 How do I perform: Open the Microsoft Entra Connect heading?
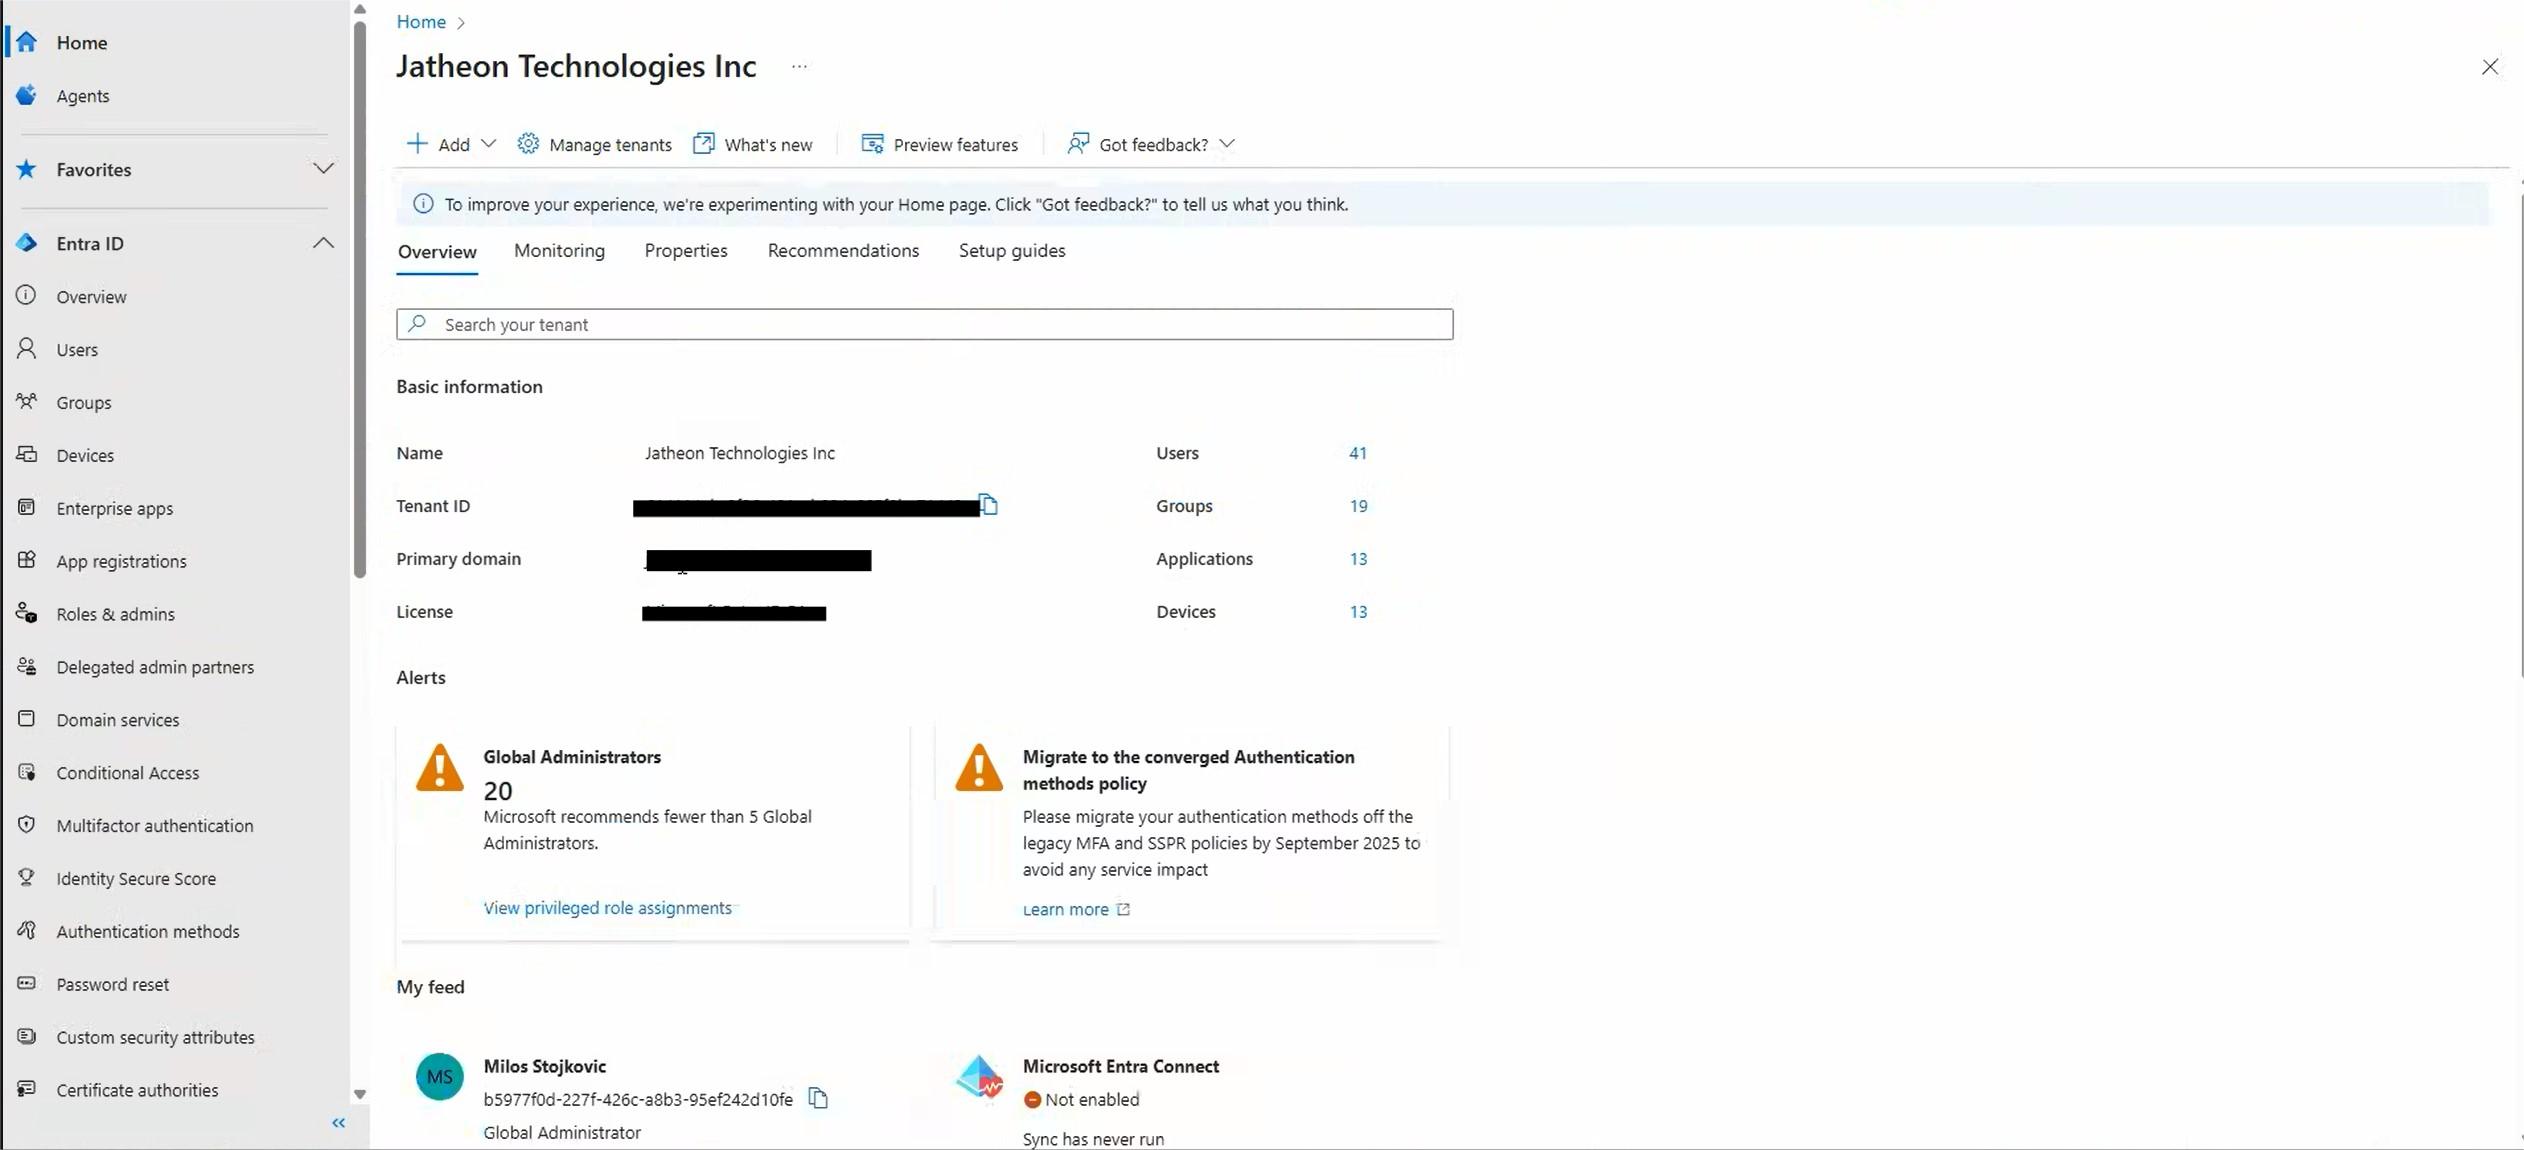(1121, 1066)
